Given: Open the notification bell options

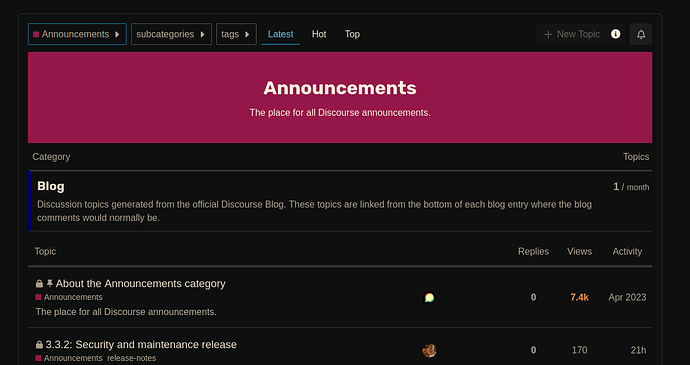Looking at the screenshot, I should [x=641, y=34].
